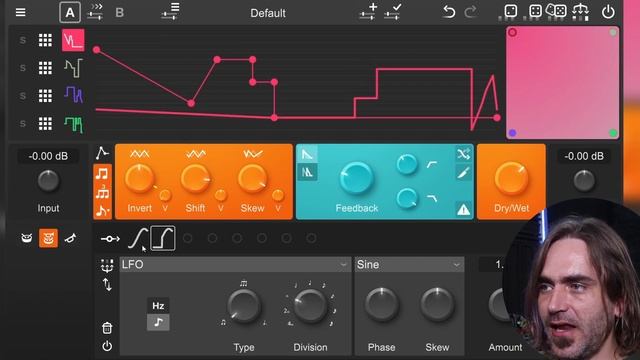Select the envelope curve mode icon

point(102,153)
